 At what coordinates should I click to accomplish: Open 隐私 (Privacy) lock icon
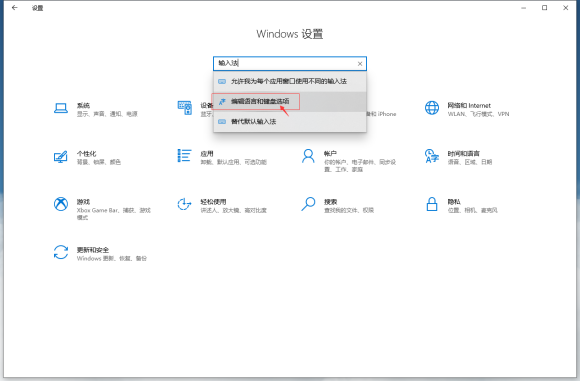tap(432, 204)
